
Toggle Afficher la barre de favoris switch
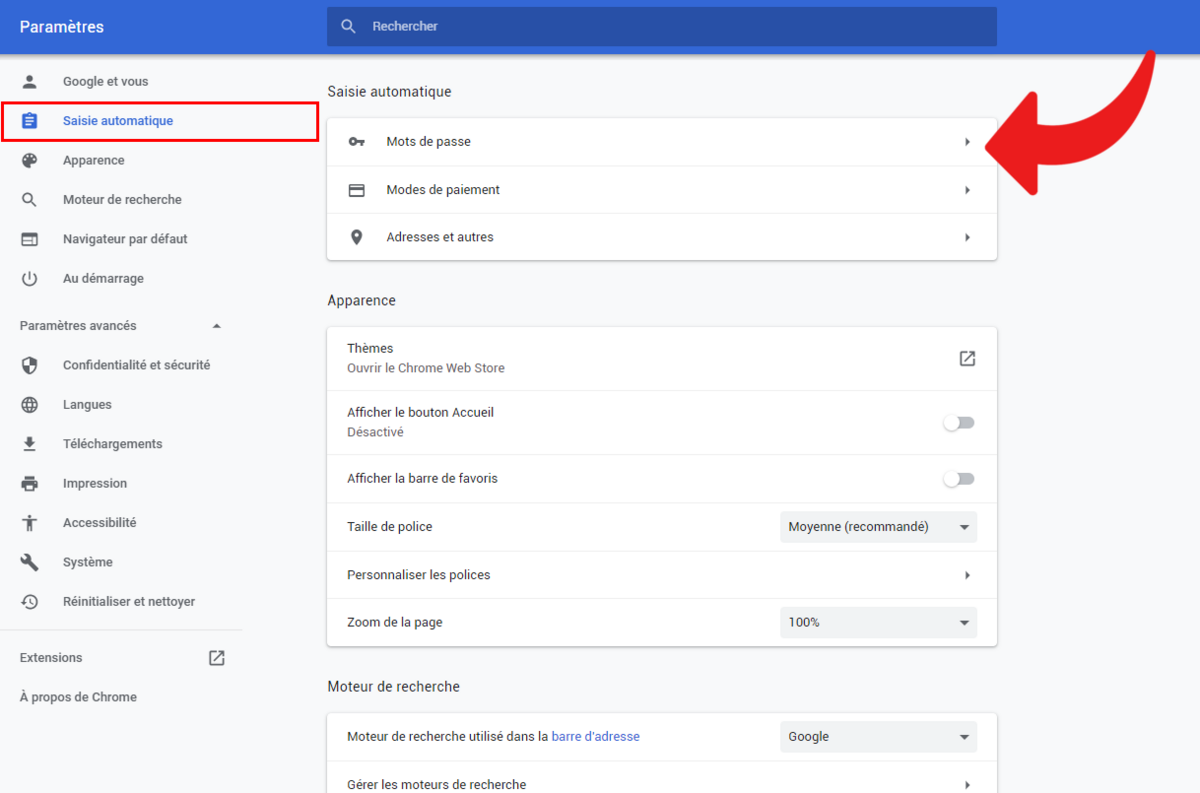click(959, 479)
